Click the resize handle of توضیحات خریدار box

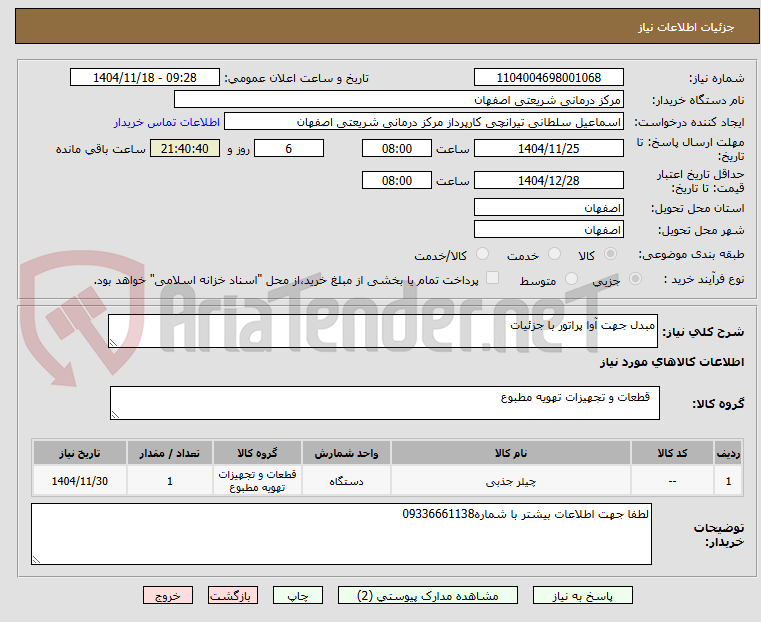[36, 560]
